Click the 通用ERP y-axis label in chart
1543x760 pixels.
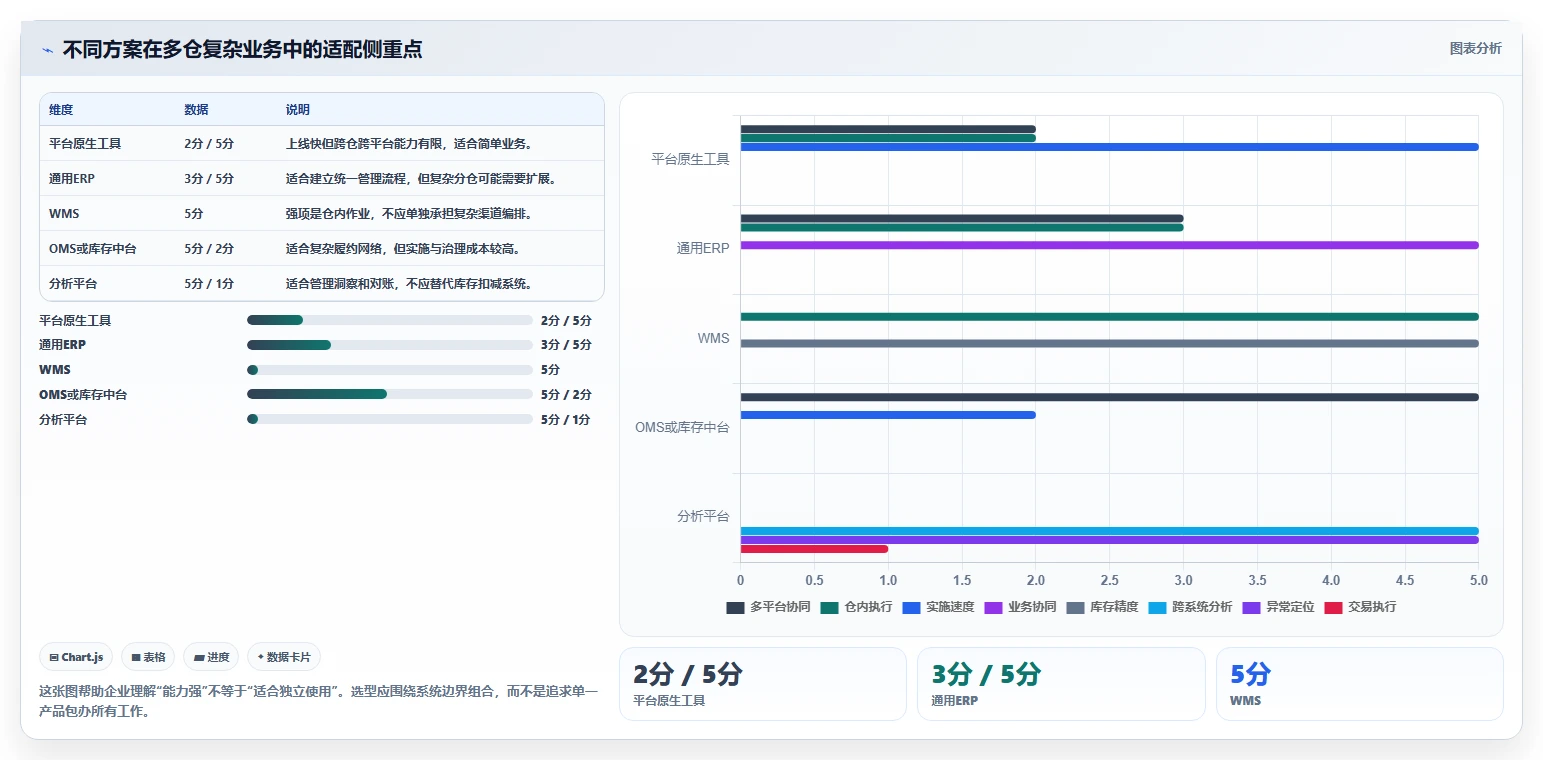point(703,248)
